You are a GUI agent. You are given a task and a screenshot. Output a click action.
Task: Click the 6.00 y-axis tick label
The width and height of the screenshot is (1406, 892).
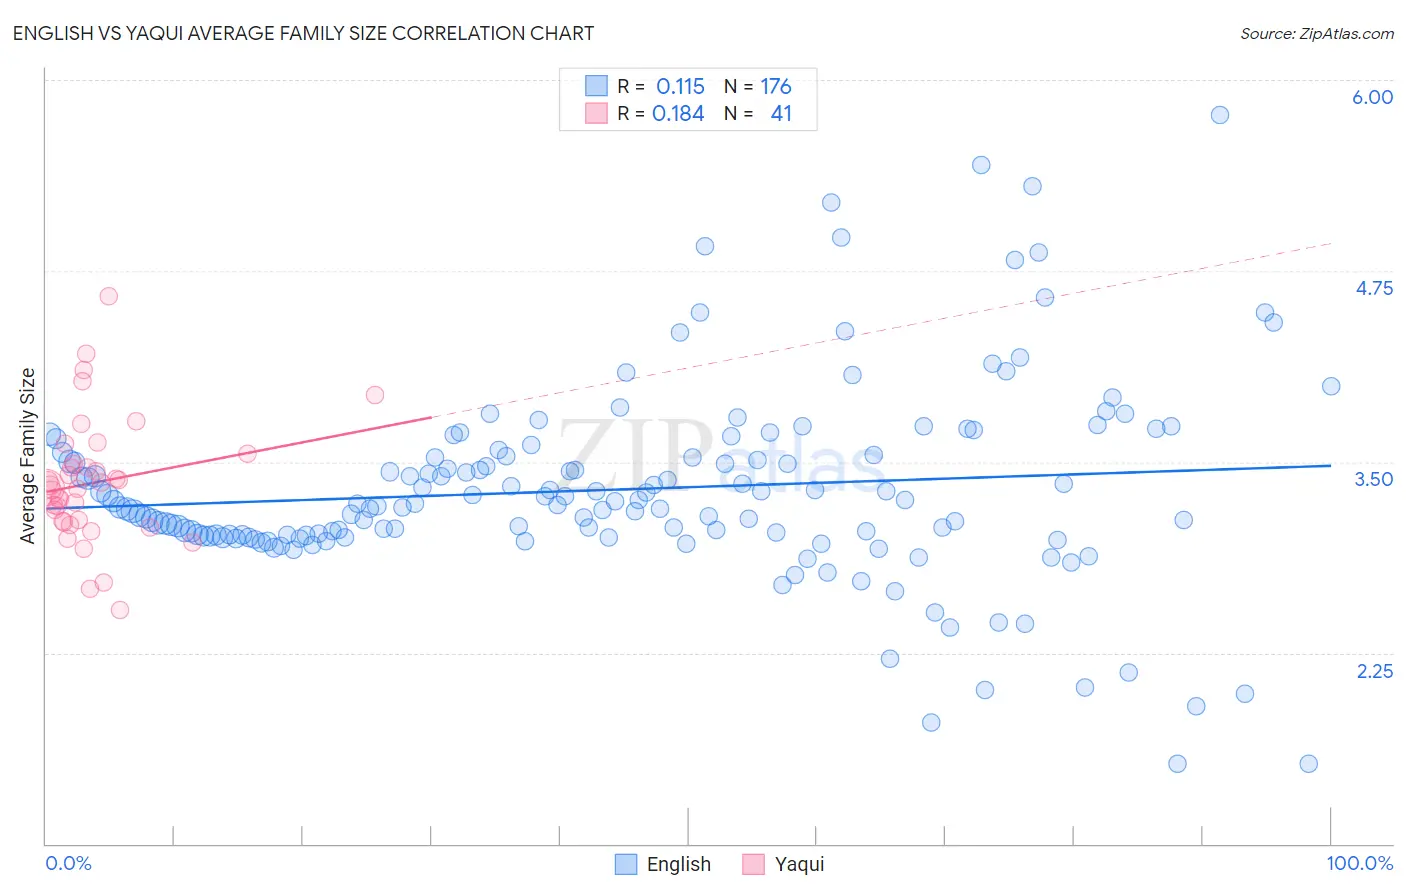tap(1372, 97)
